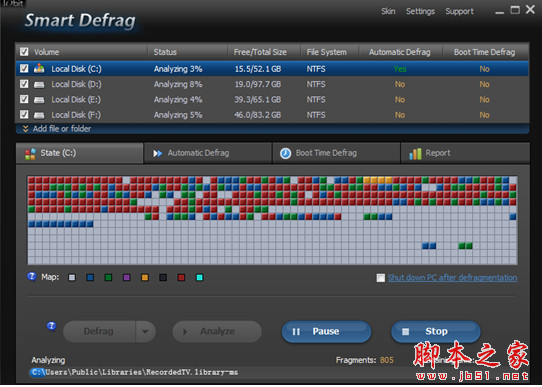The width and height of the screenshot is (542, 387).
Task: Uncheck Local Disk (E:) checkbox
Action: [24, 100]
